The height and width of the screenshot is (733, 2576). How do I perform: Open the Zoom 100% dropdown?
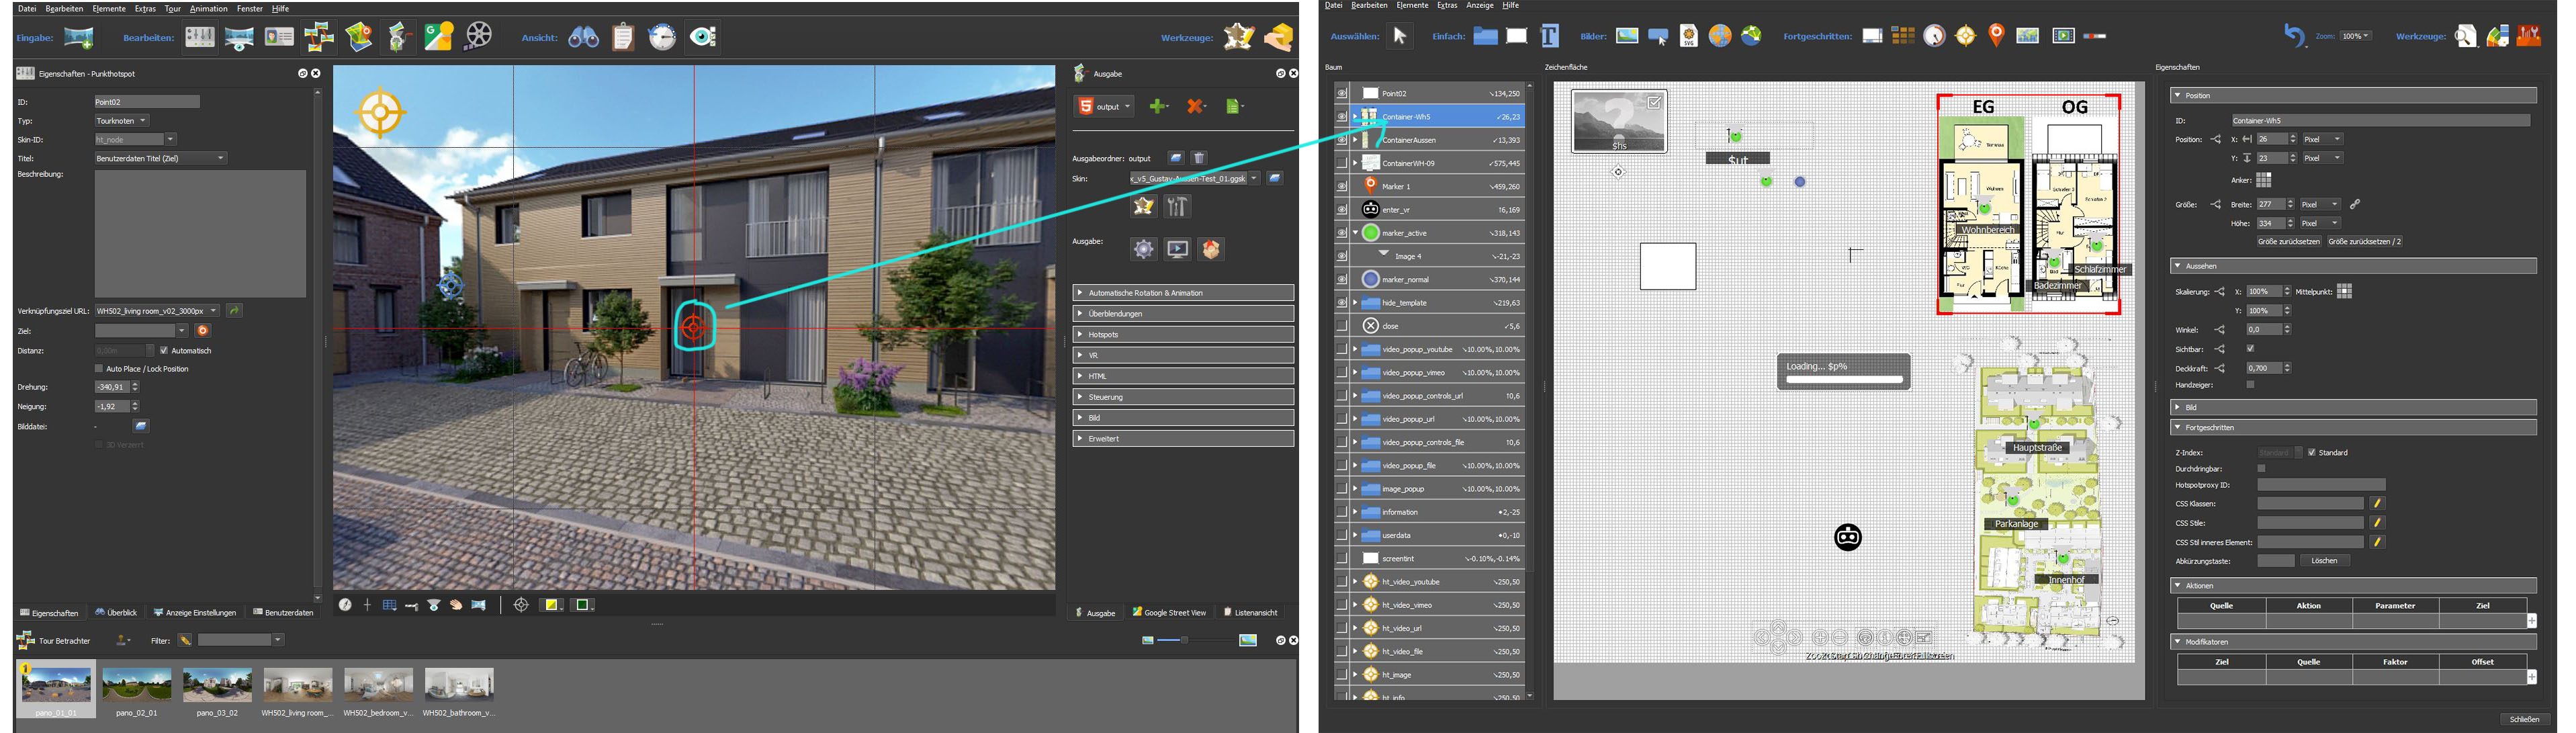2355,36
